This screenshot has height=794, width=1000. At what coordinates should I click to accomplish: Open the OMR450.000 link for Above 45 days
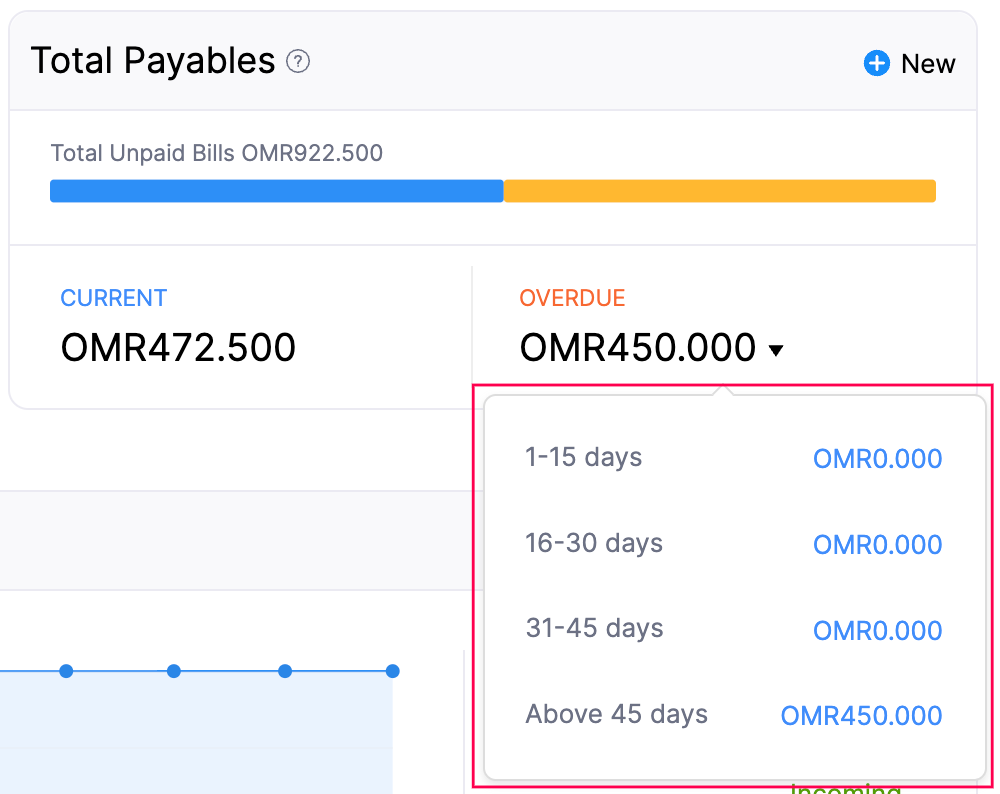(861, 715)
